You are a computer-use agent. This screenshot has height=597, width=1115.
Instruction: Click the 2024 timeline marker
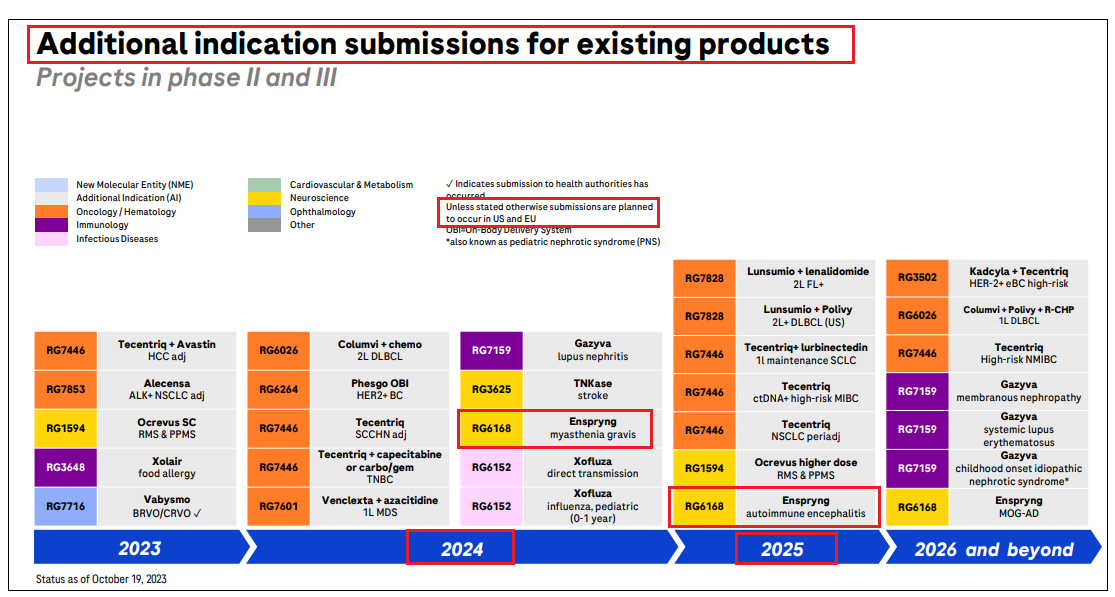(x=461, y=548)
